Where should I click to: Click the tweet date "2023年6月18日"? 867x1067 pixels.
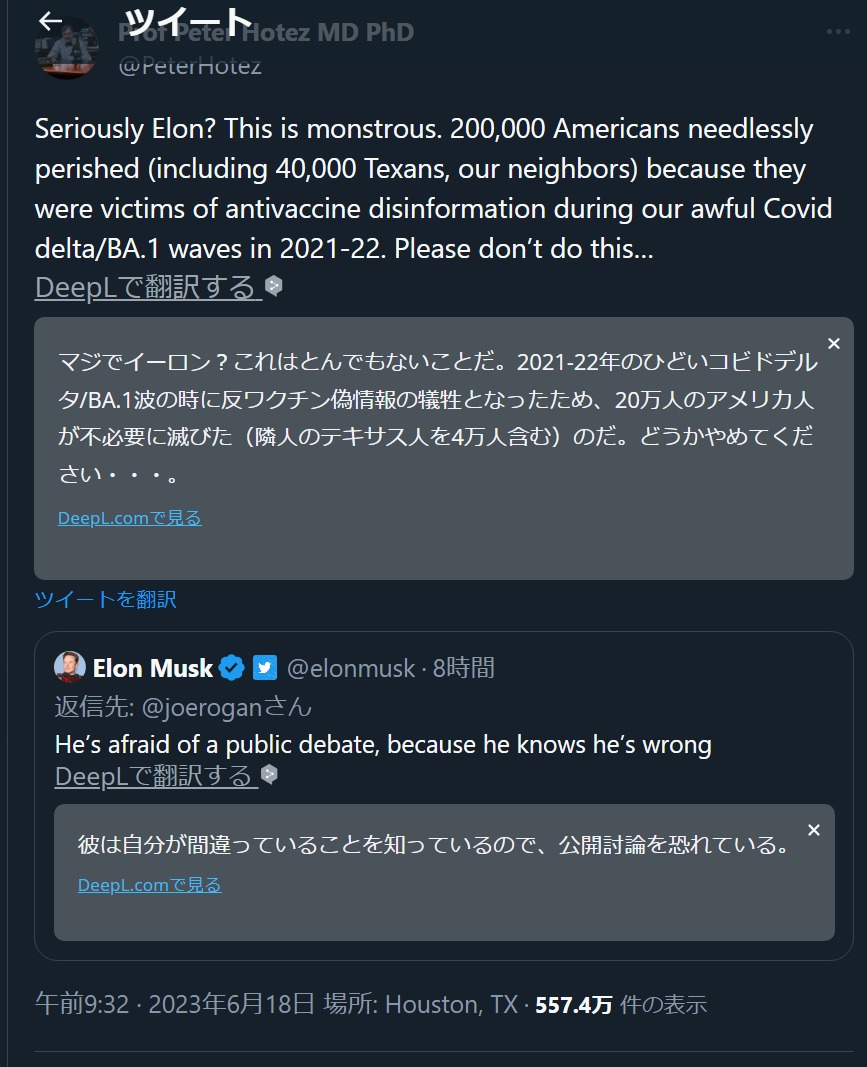231,1004
